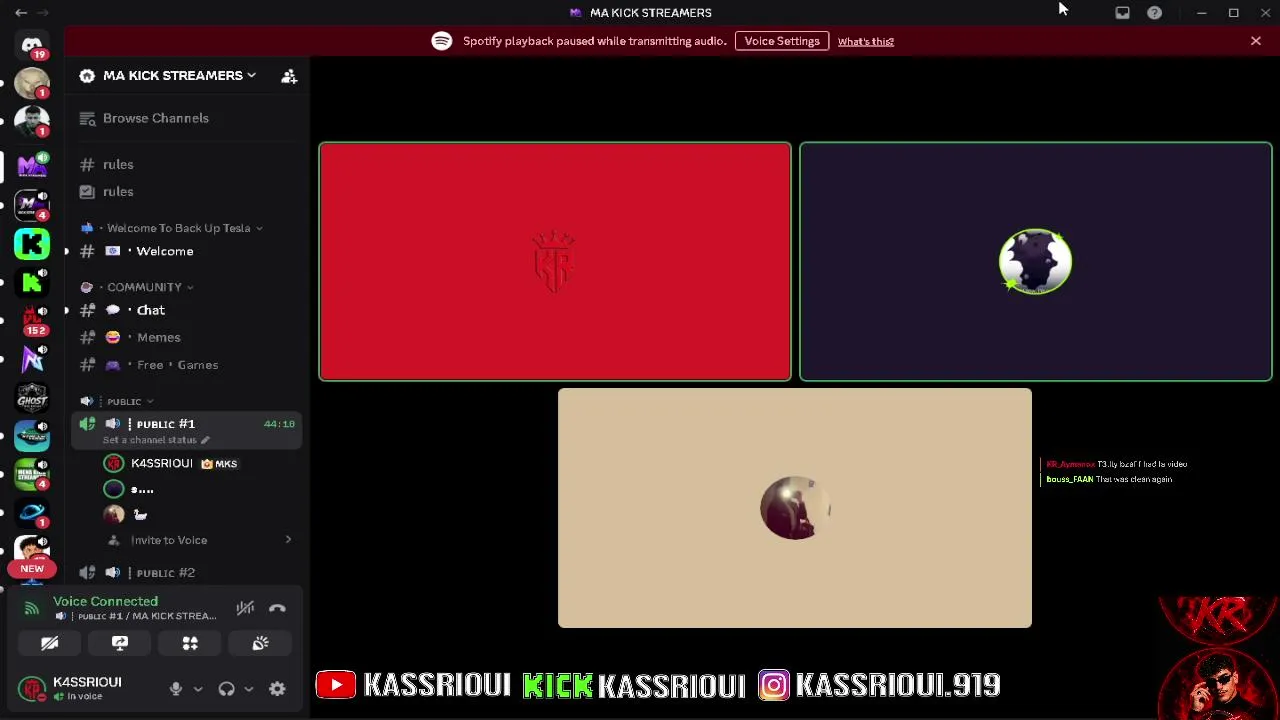Screen dimensions: 1280x720
Task: Start an activity from voice panel
Action: click(x=190, y=643)
